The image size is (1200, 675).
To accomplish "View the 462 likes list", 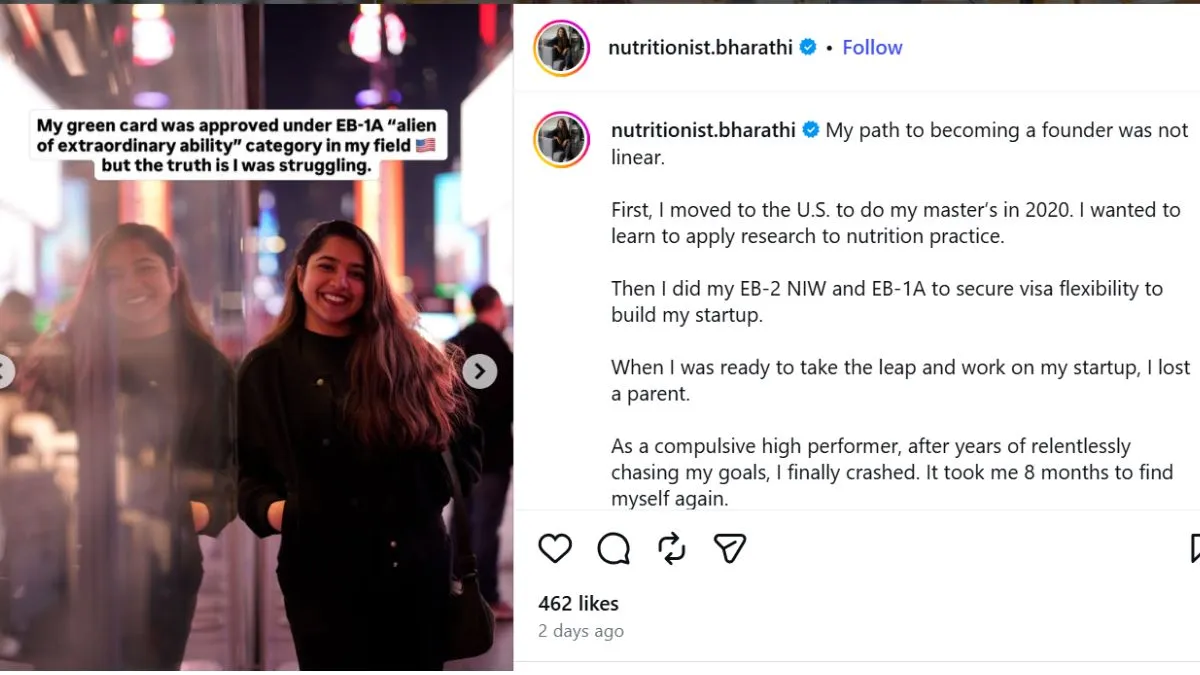I will pos(578,603).
